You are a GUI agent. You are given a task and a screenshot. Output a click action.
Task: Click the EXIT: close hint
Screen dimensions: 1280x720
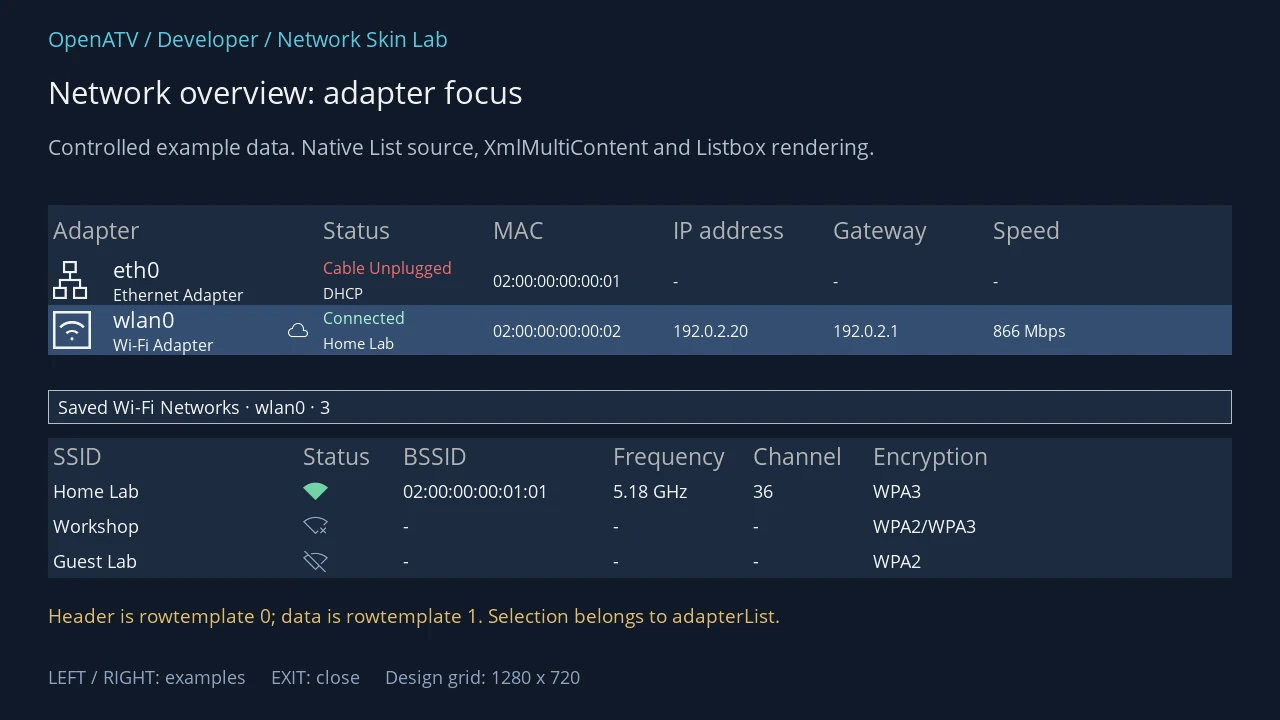point(315,677)
